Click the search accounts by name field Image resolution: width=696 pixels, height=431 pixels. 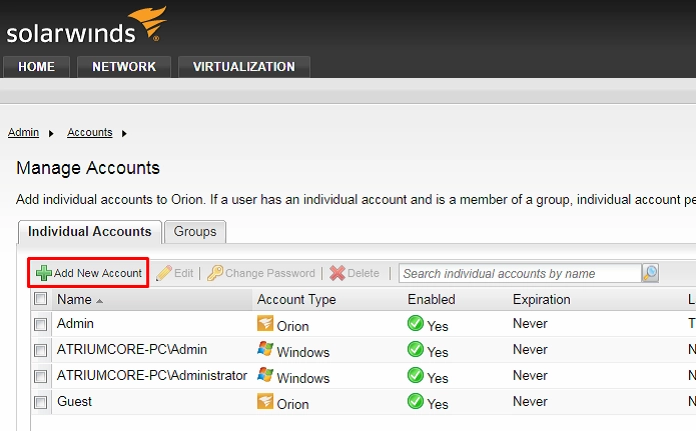pos(520,273)
